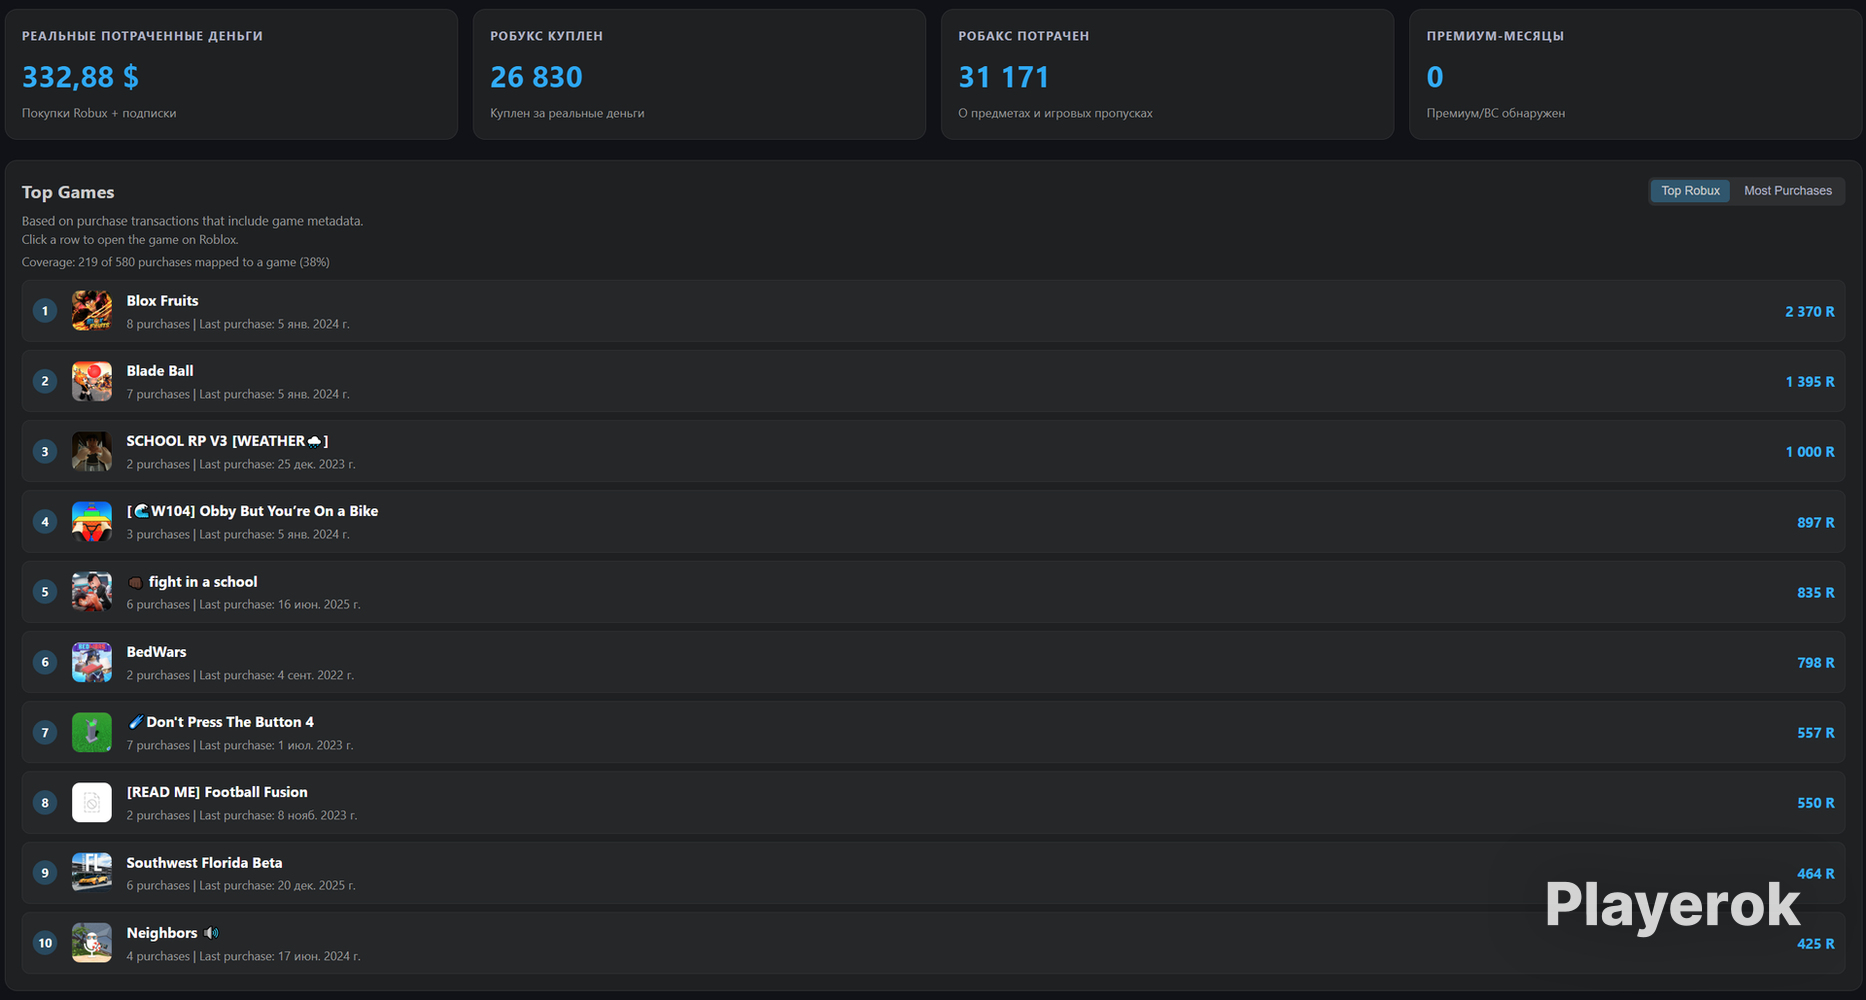Open the Southwest Florida Beta title link
Viewport: 1866px width, 1000px height.
pos(204,863)
